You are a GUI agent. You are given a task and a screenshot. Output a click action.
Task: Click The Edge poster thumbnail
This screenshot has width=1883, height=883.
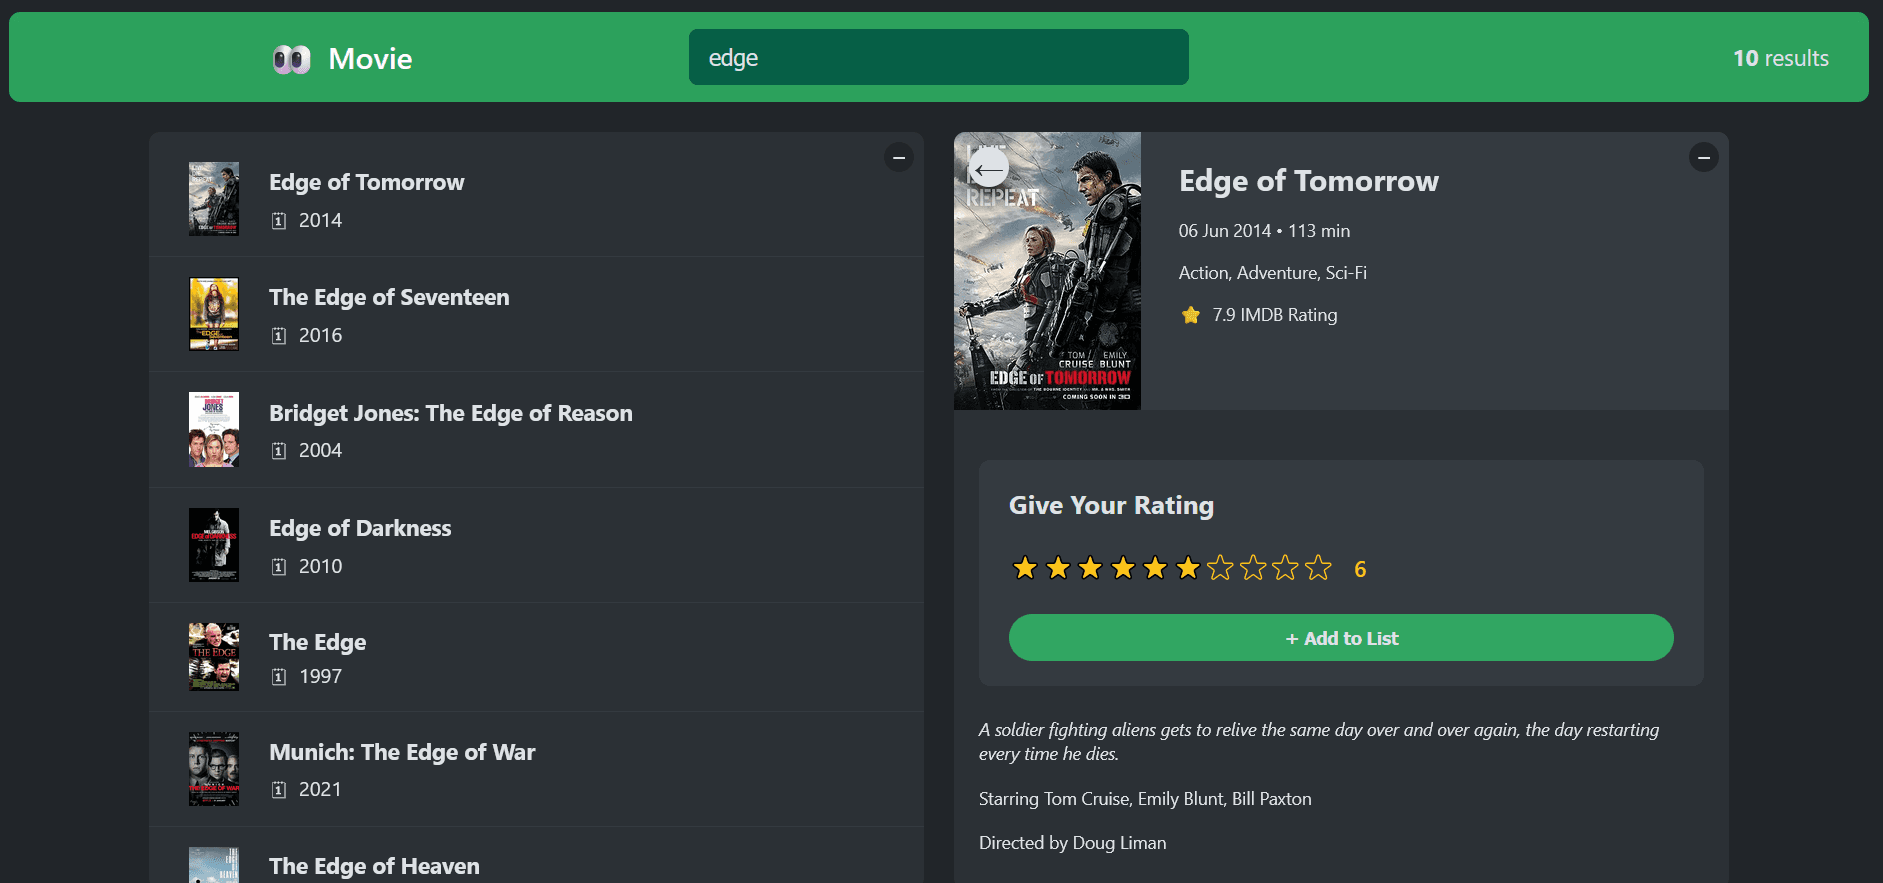(214, 657)
